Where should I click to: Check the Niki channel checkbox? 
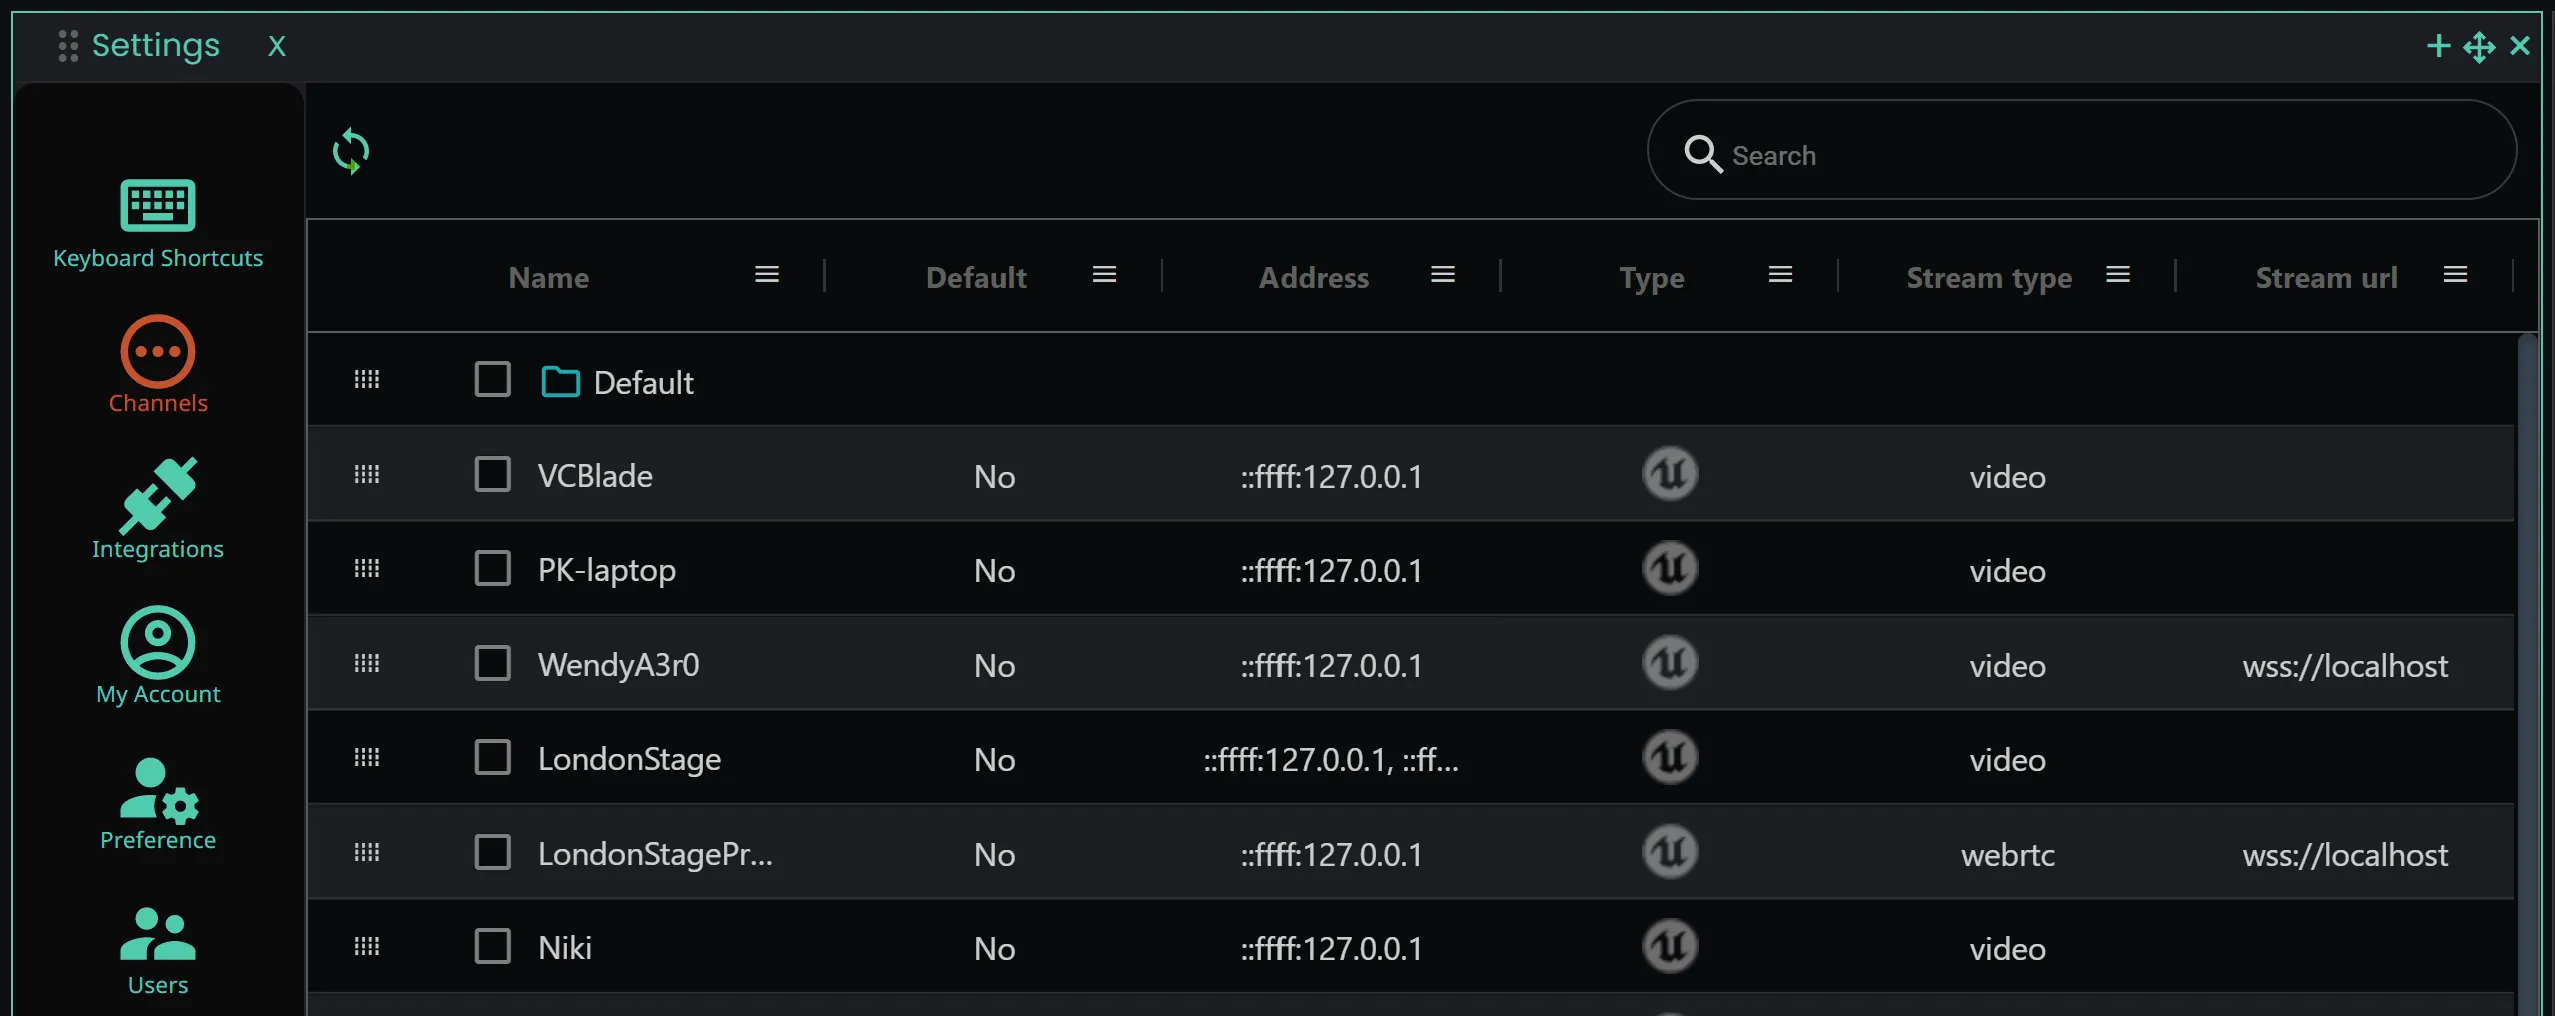coord(491,945)
